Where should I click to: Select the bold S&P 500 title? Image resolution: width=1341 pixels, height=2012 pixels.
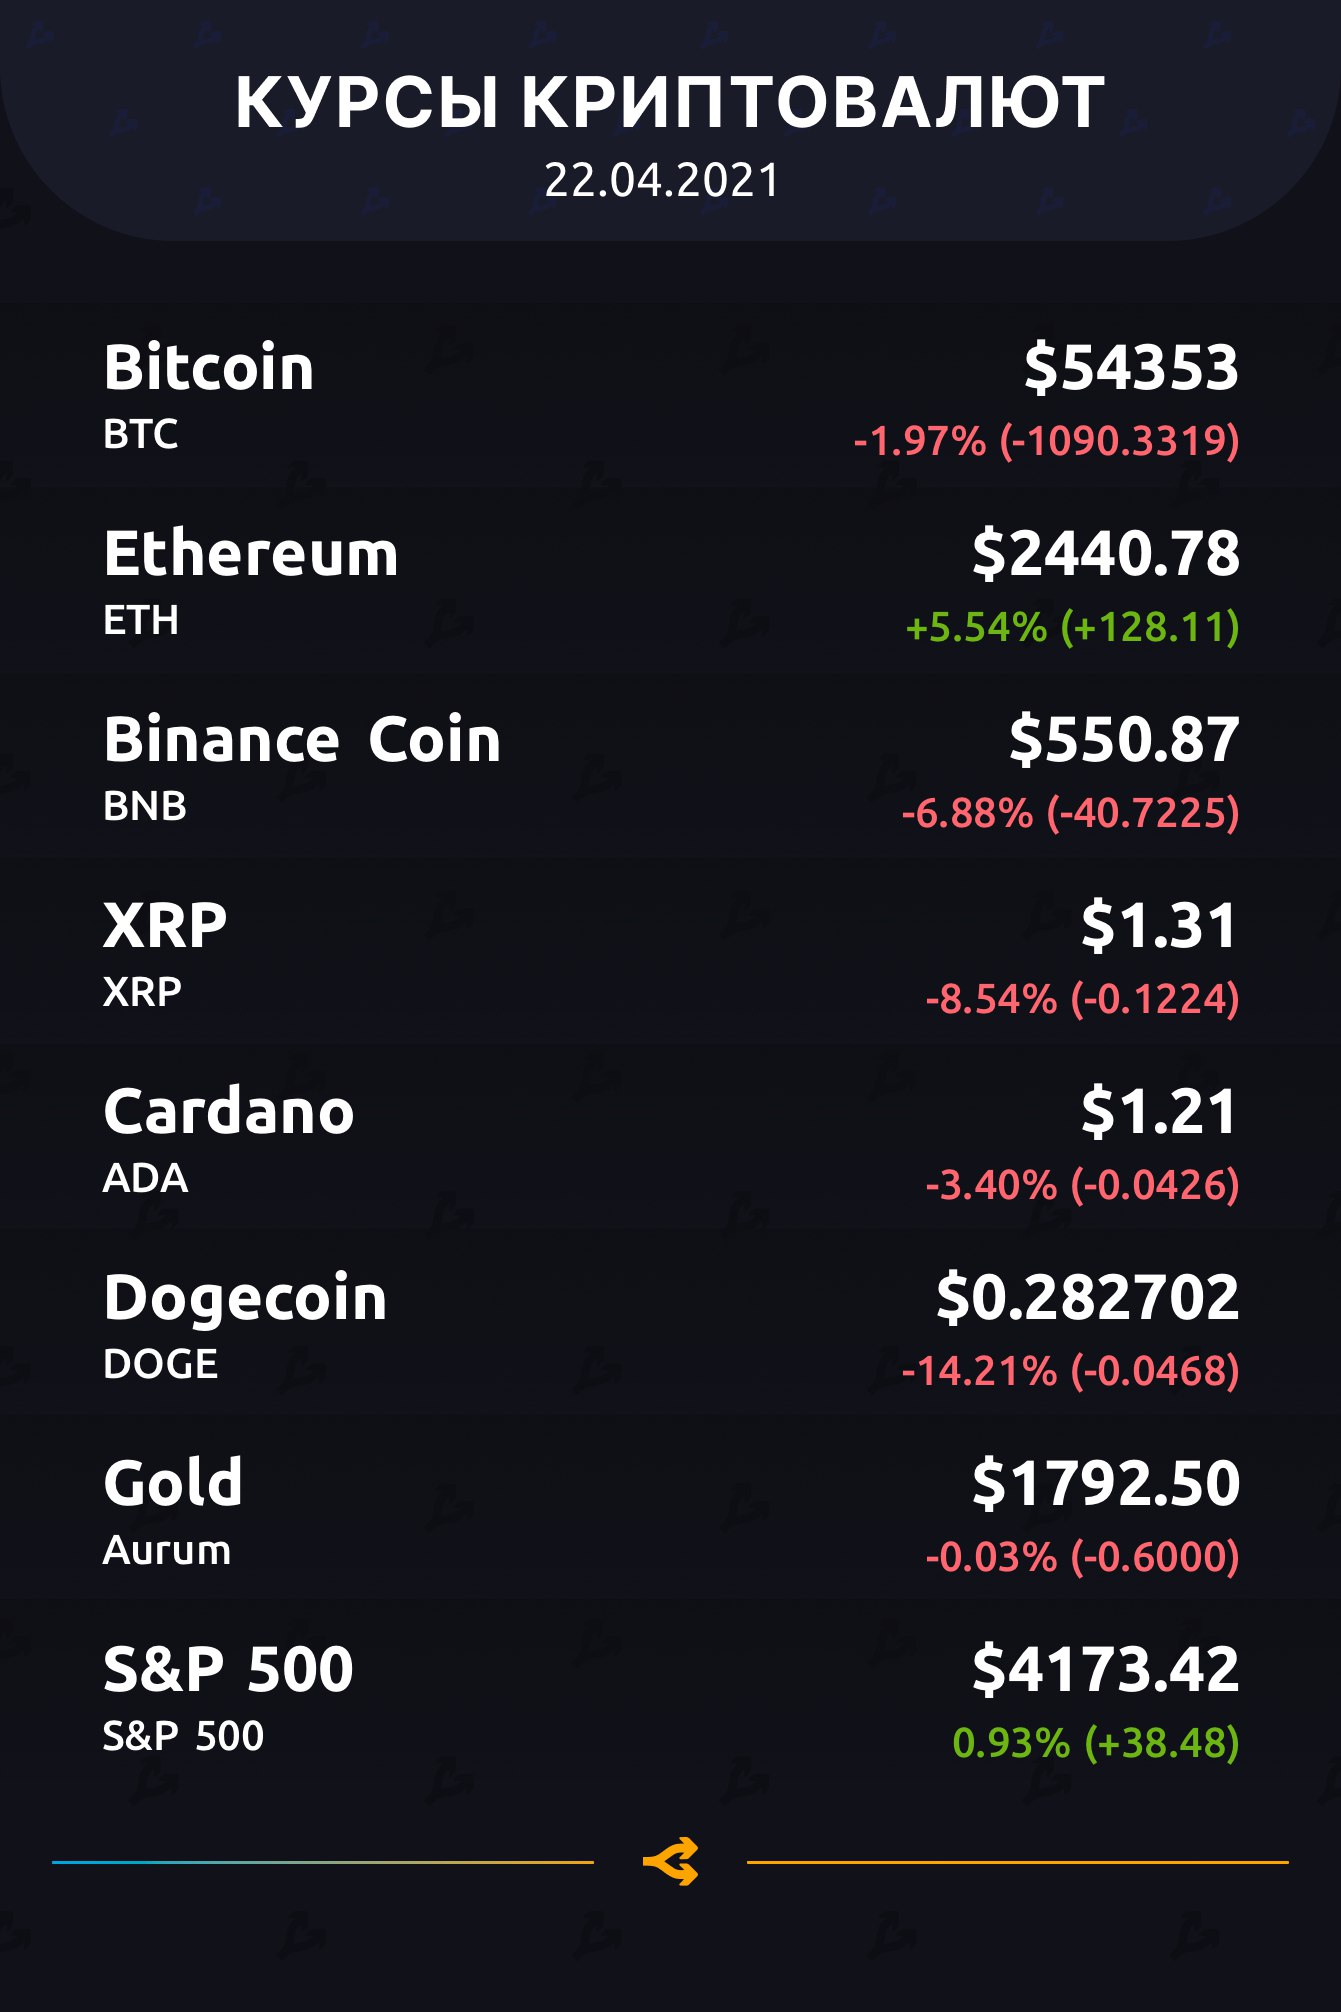tap(228, 1669)
